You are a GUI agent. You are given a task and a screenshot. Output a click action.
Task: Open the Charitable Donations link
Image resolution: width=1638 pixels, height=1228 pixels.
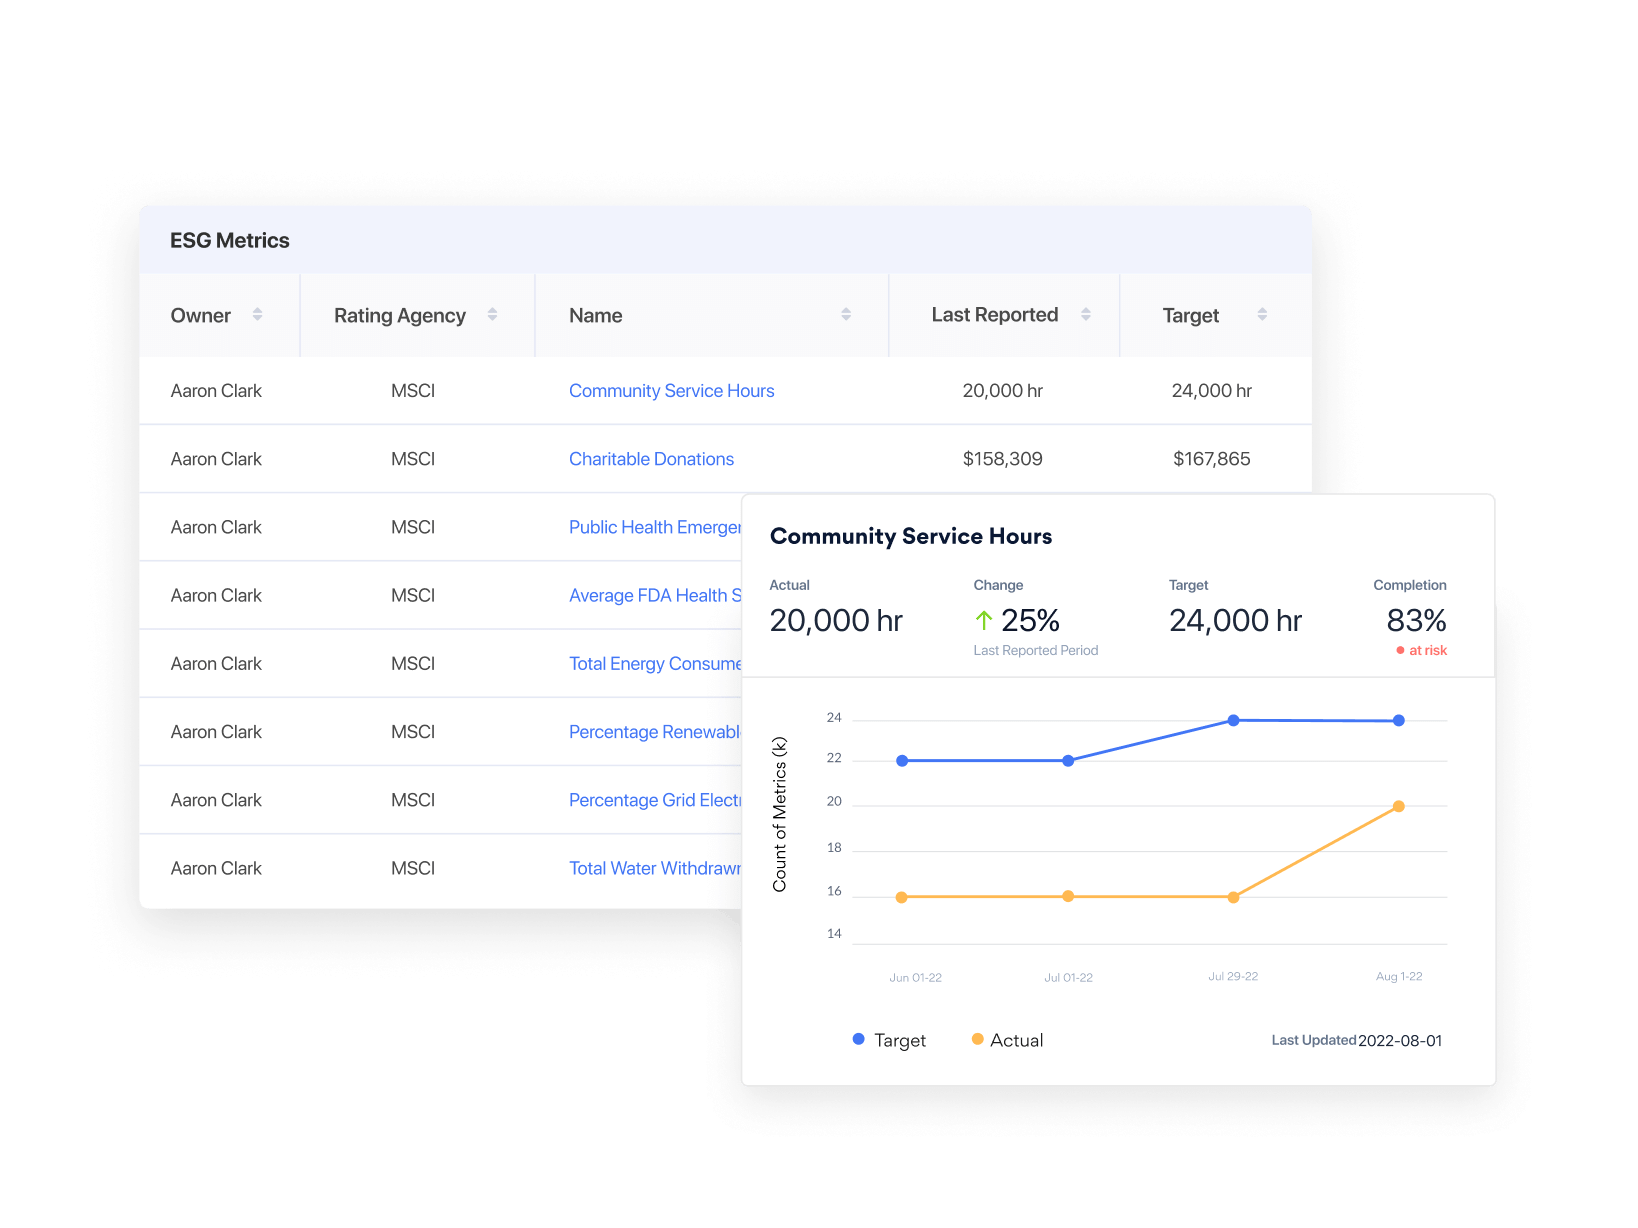(x=651, y=459)
